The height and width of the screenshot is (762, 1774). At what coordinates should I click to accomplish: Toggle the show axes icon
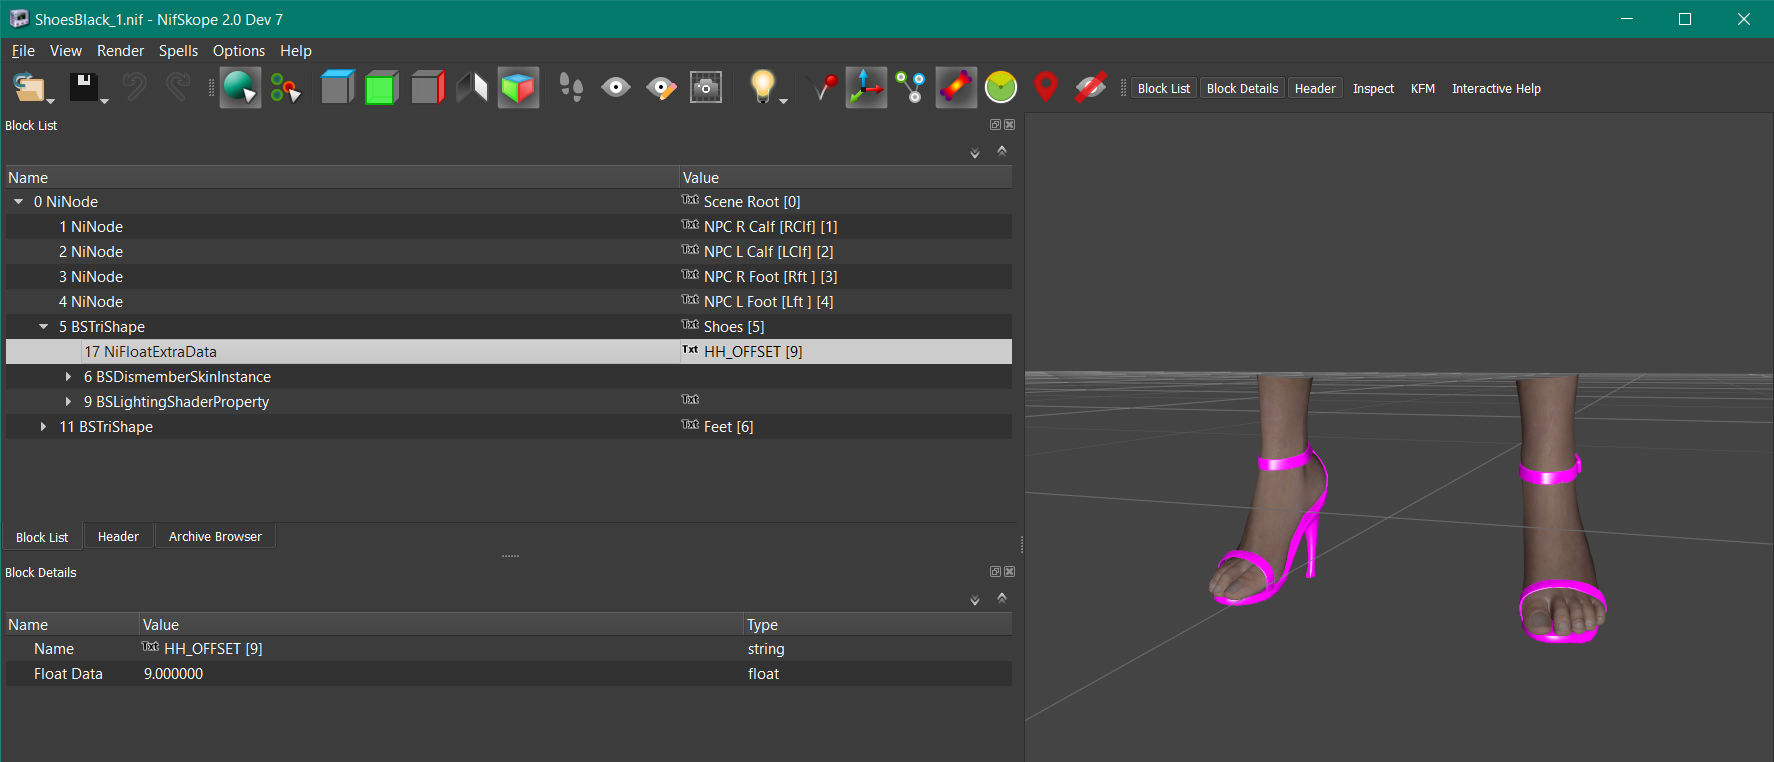(x=866, y=88)
